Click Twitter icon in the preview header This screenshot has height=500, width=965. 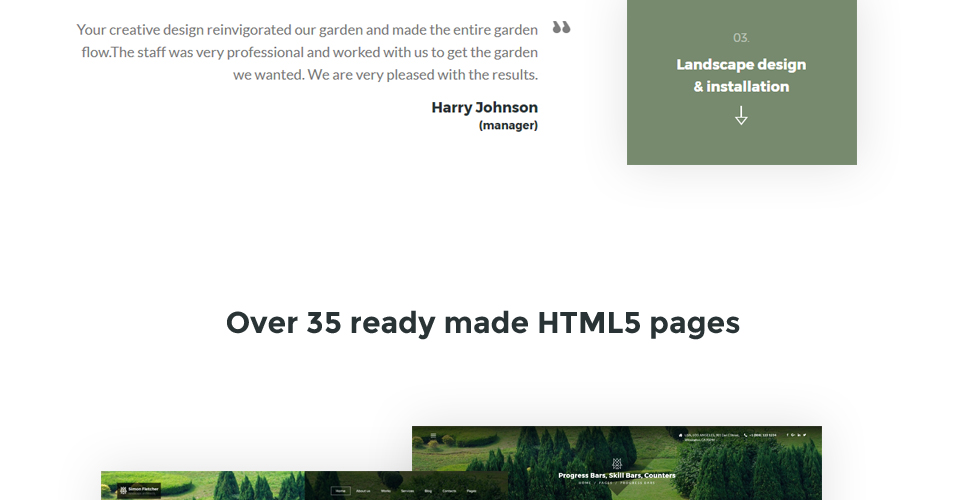pos(804,435)
